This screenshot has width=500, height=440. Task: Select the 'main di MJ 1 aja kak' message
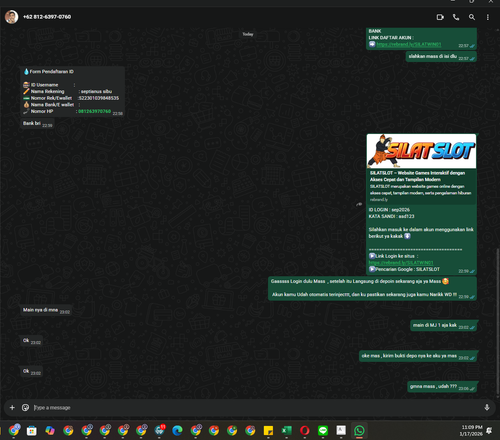click(444, 326)
